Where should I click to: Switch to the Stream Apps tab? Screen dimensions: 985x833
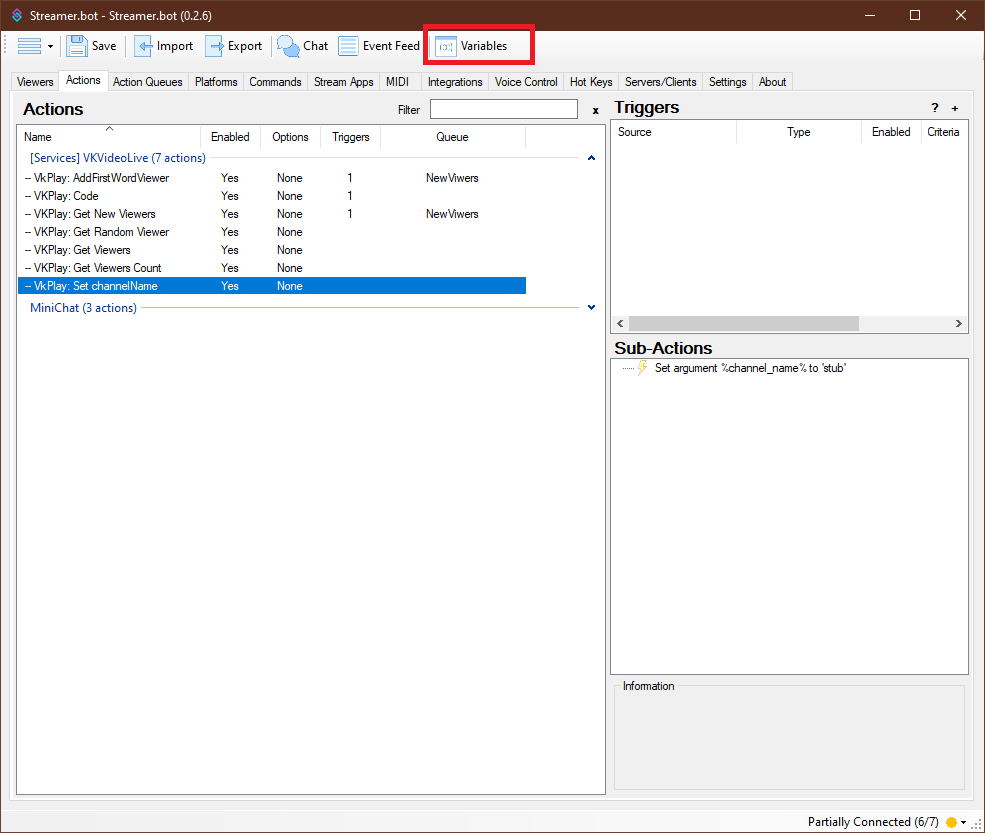[344, 82]
